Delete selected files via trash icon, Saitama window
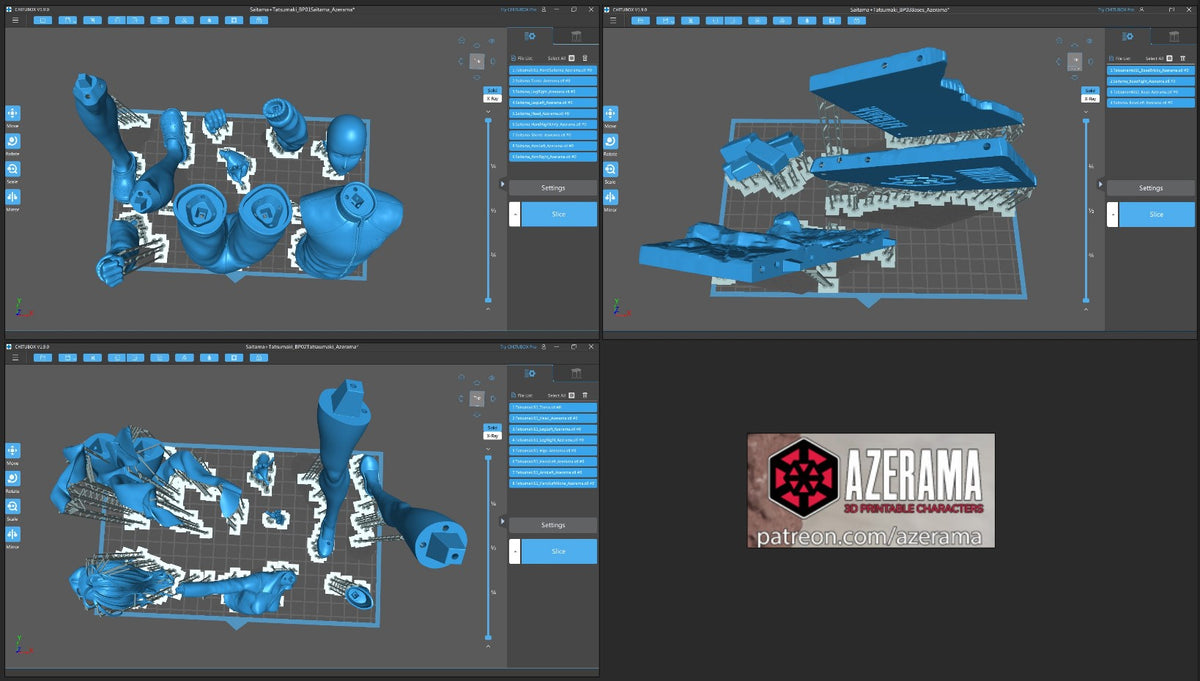1200x681 pixels. point(585,58)
